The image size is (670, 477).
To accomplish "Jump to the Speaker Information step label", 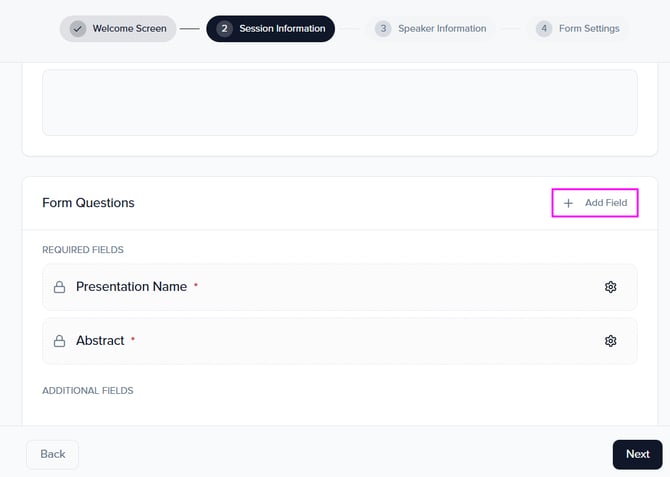I will (444, 29).
